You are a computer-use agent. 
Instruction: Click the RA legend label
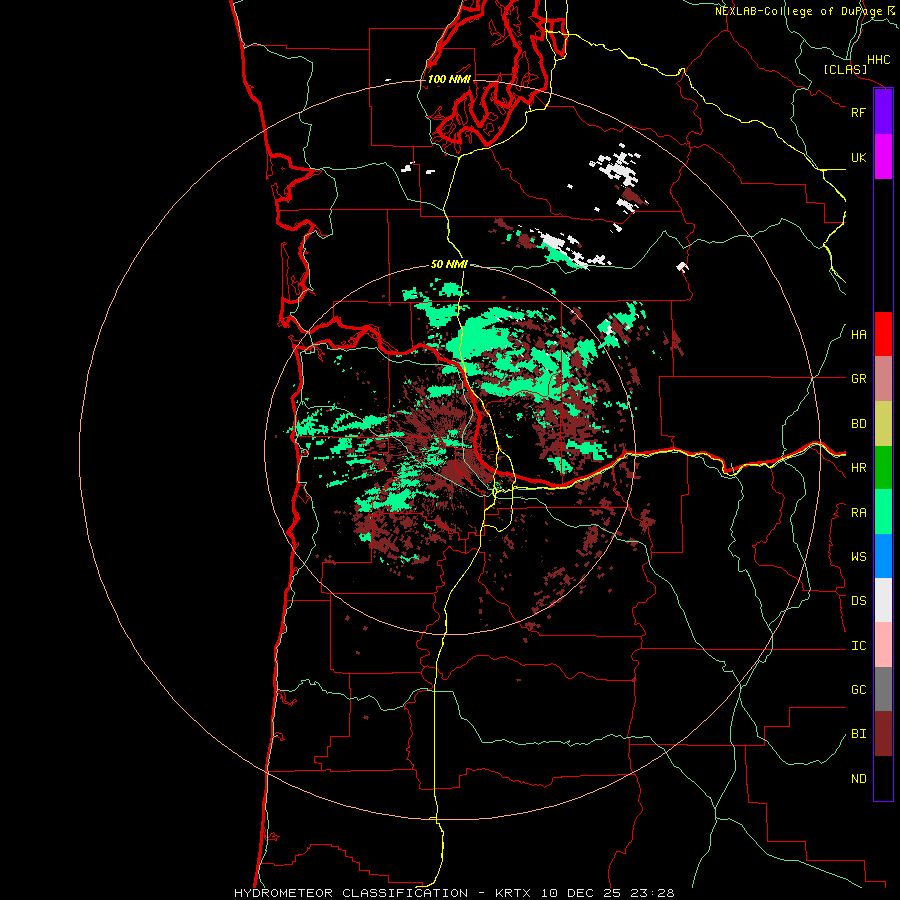pos(859,513)
